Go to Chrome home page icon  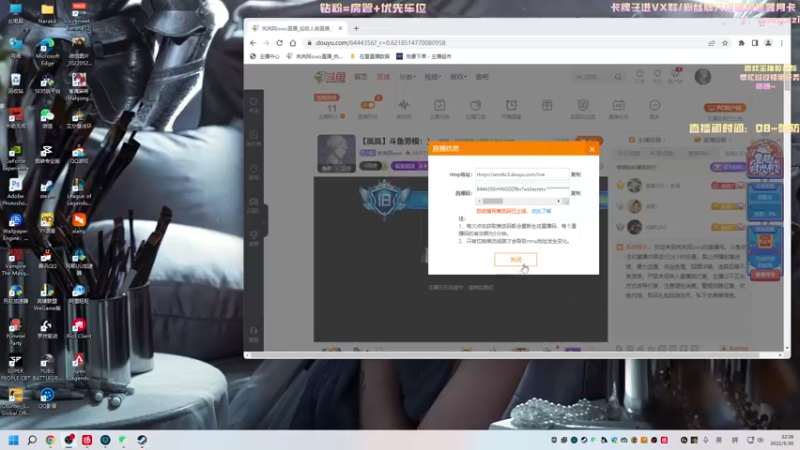point(293,43)
